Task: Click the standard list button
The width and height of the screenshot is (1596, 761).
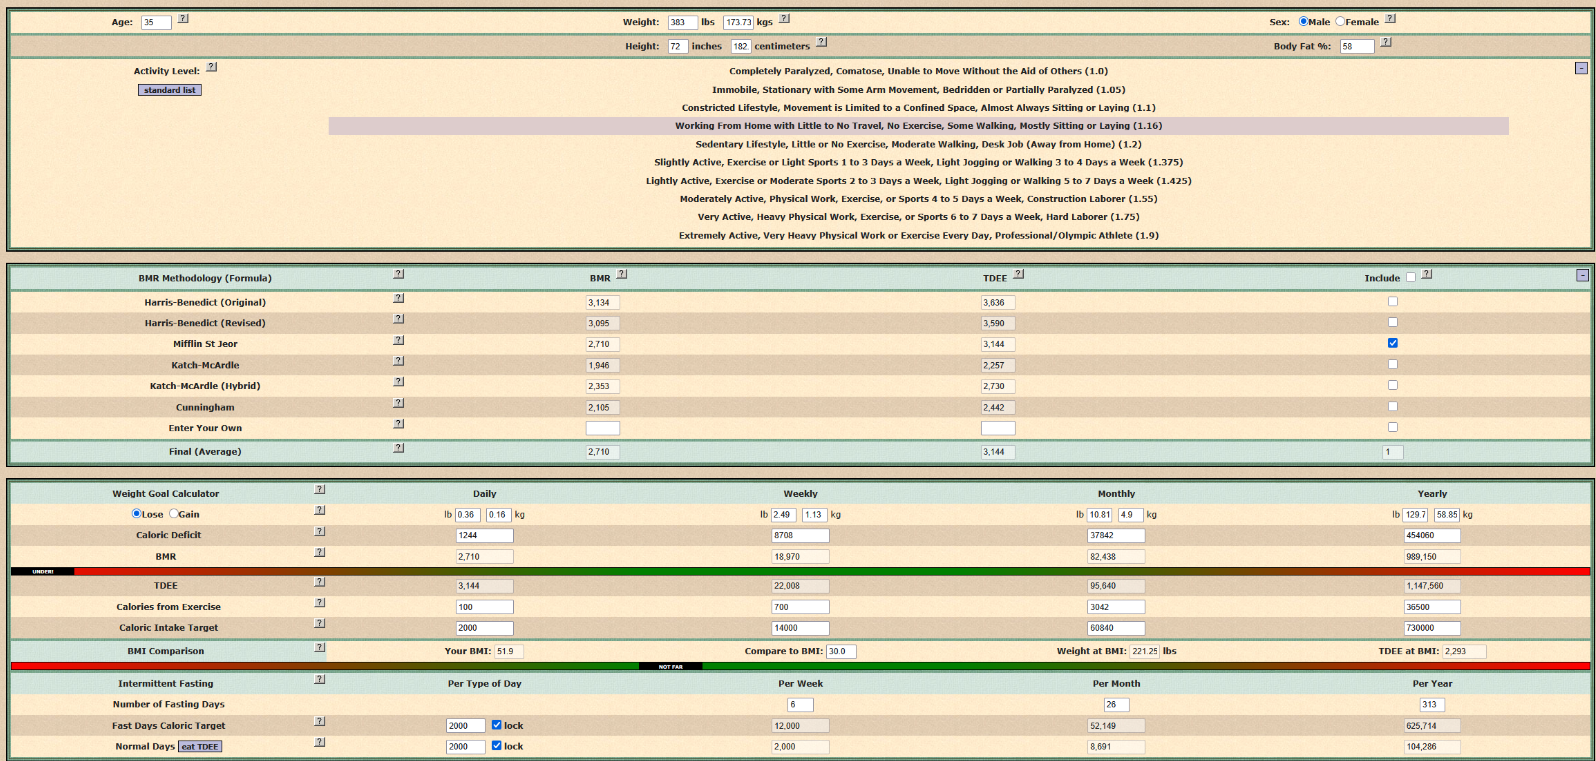Action: tap(170, 90)
